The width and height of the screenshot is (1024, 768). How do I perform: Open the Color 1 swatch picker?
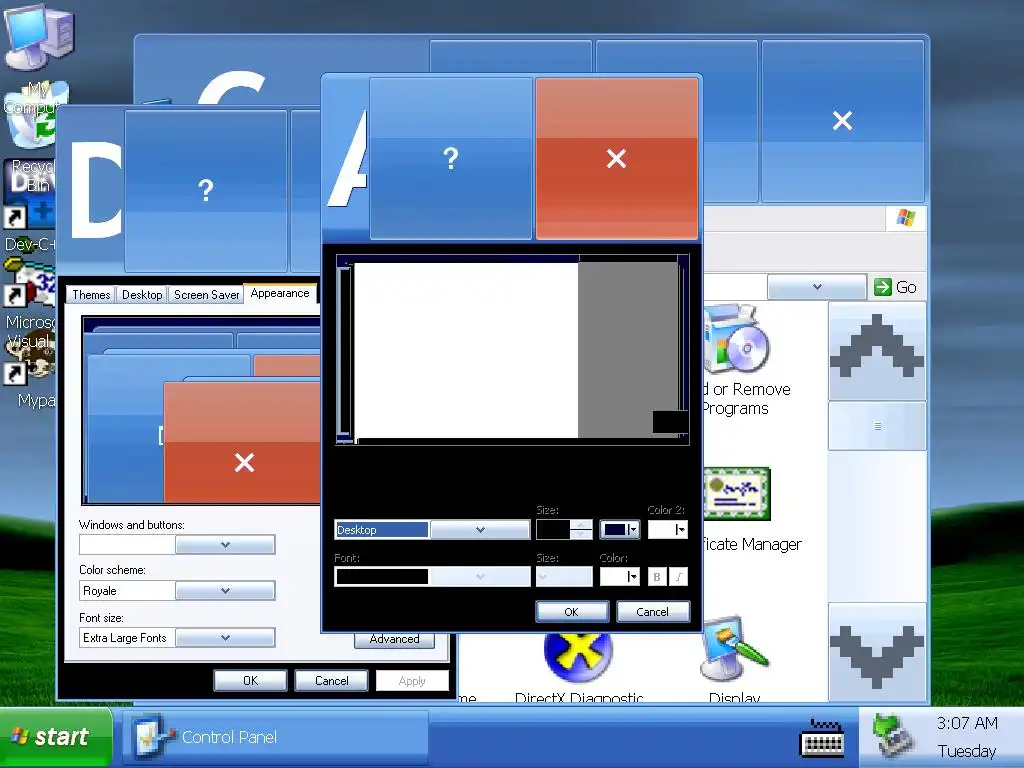coord(620,530)
